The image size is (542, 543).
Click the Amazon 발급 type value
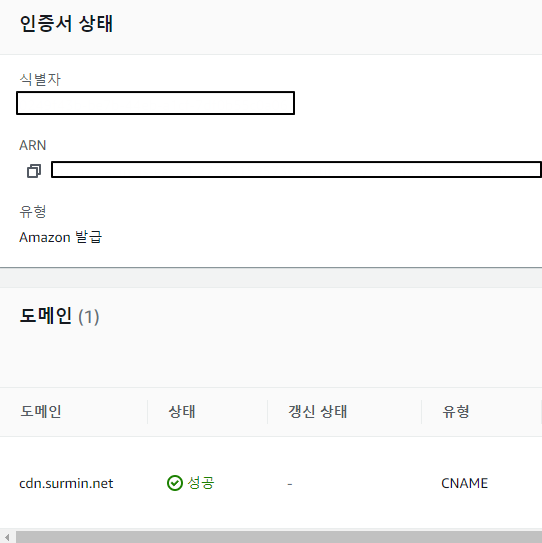(61, 237)
